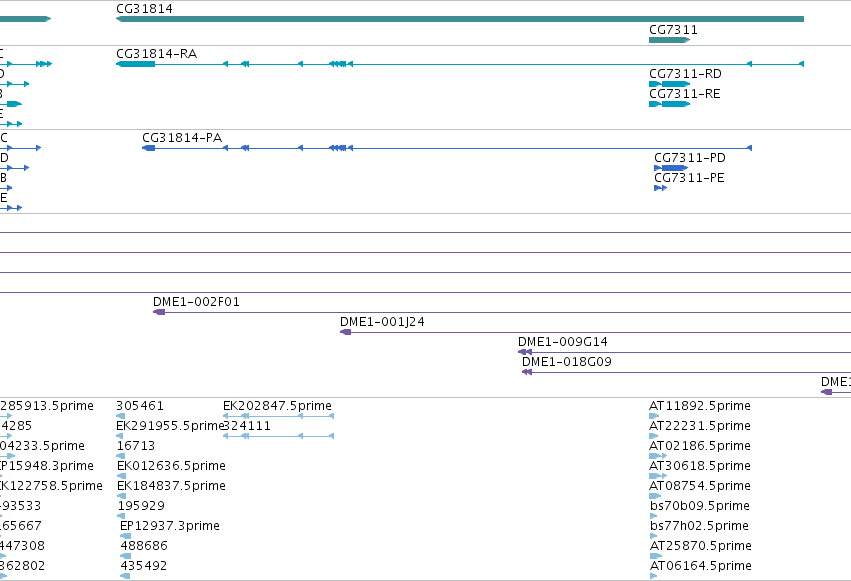The image size is (851, 581).
Task: Click the CG7311-PE feature label
Action: click(x=689, y=178)
